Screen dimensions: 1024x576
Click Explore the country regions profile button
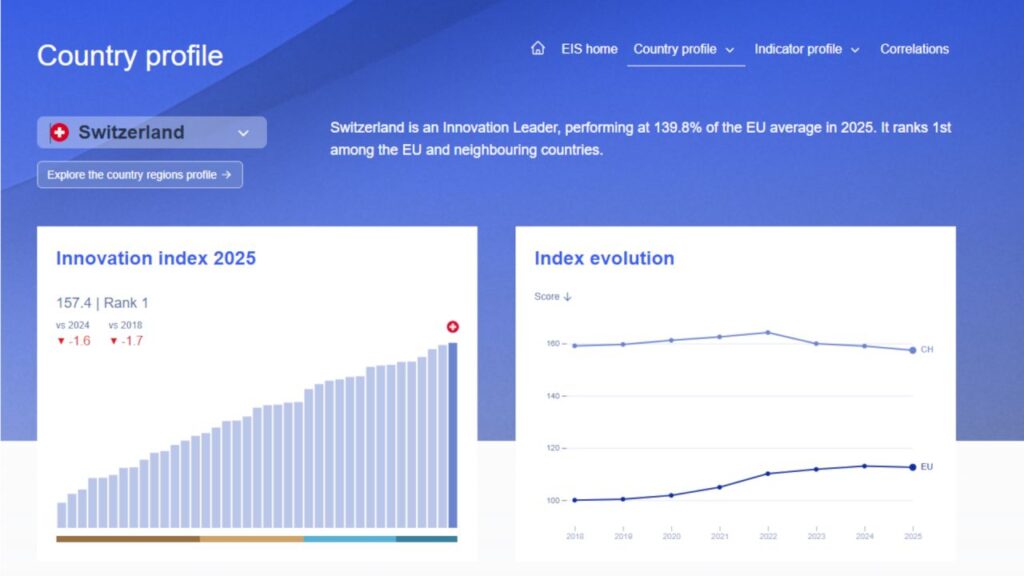click(139, 175)
